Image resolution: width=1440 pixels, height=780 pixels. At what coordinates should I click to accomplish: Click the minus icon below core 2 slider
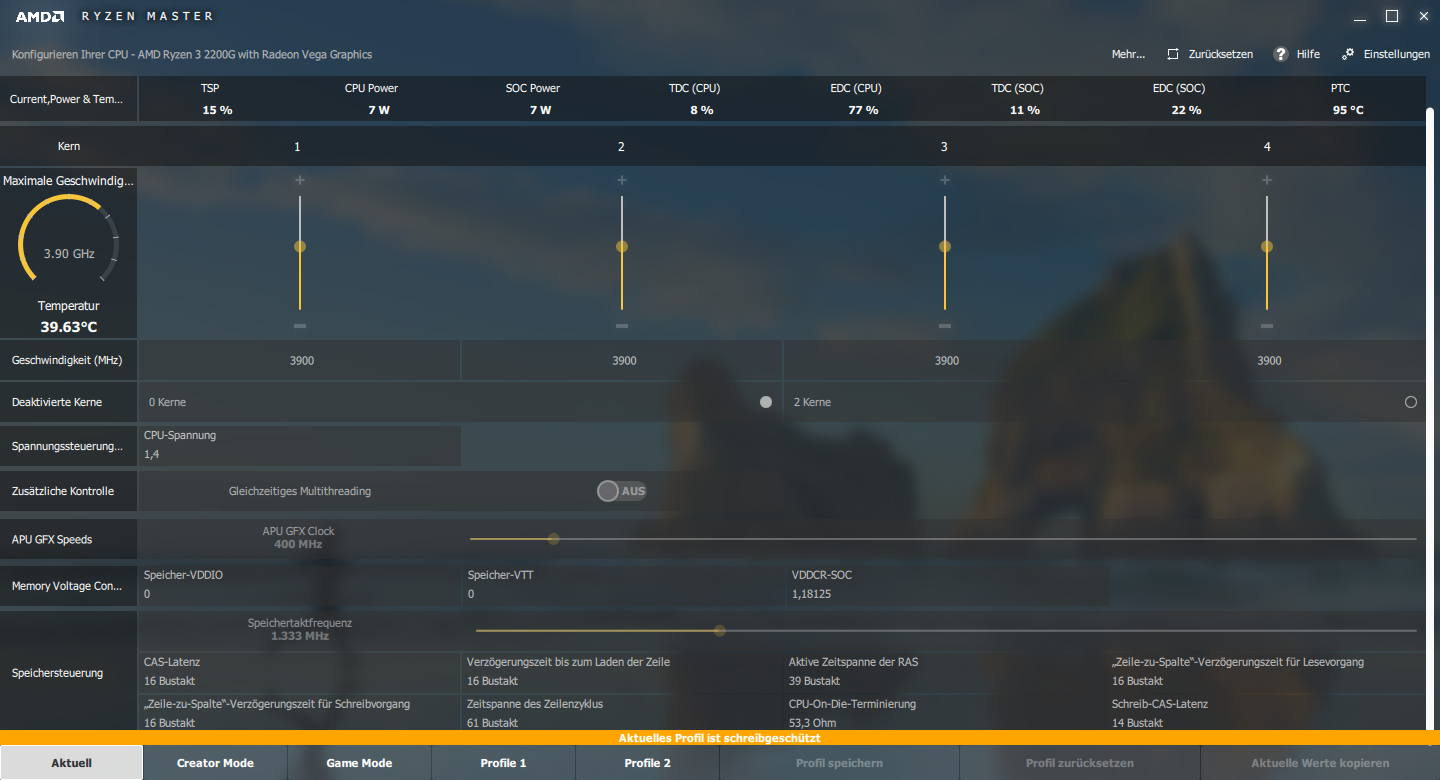622,326
